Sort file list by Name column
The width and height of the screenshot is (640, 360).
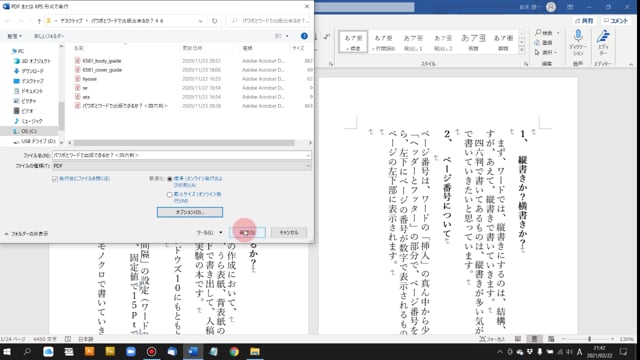coord(79,48)
